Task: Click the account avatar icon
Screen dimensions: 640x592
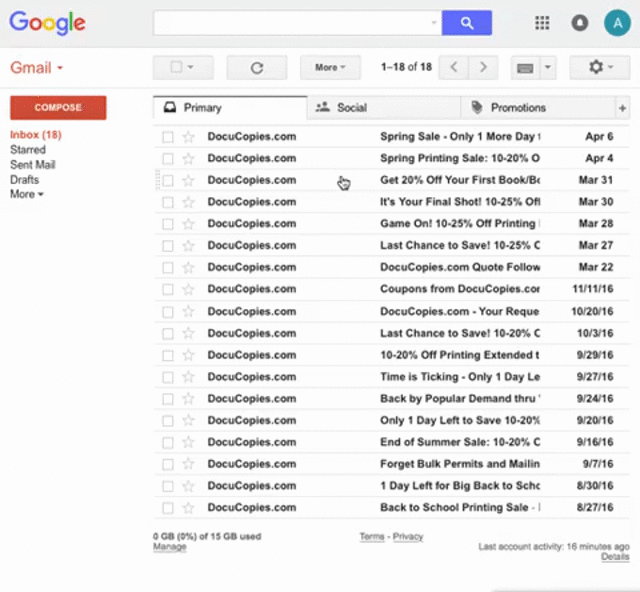Action: [617, 23]
